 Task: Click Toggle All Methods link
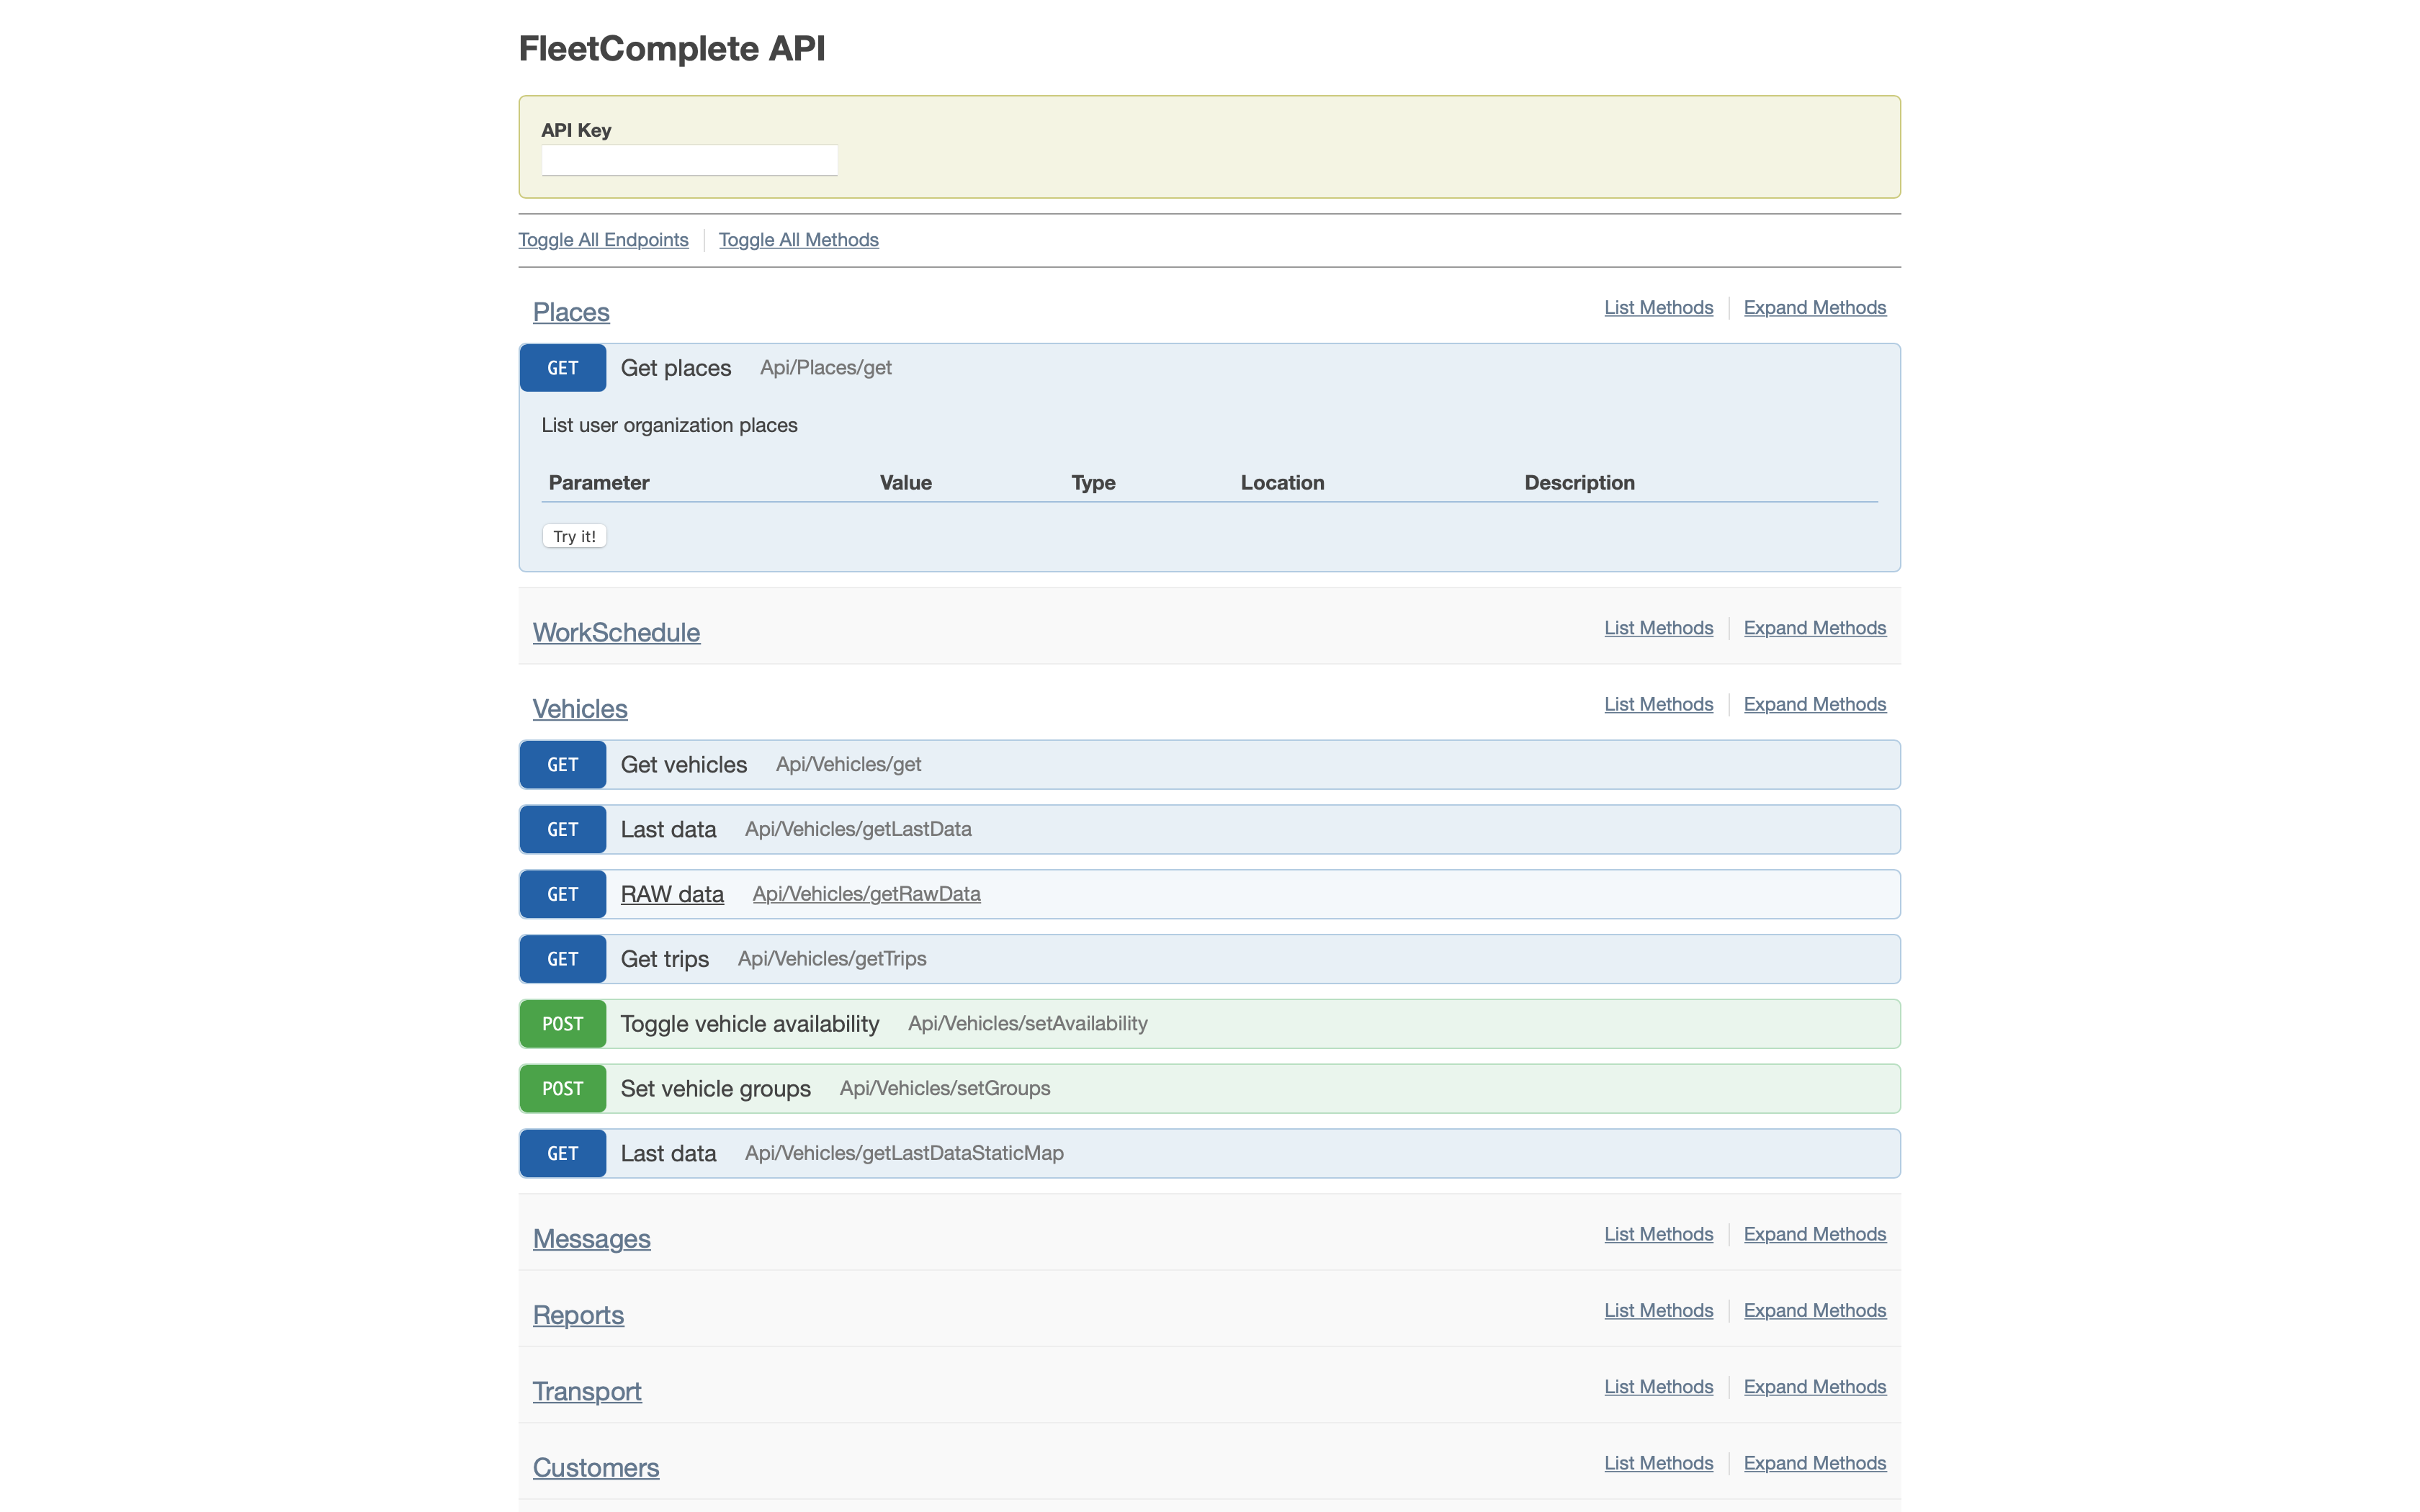tap(798, 240)
